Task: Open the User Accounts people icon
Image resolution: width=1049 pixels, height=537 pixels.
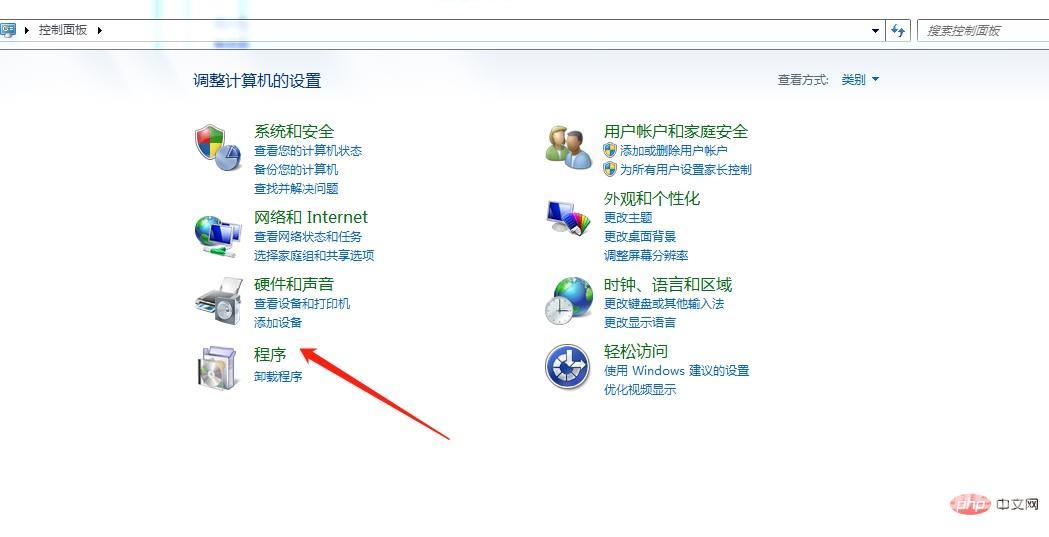Action: pyautogui.click(x=569, y=148)
